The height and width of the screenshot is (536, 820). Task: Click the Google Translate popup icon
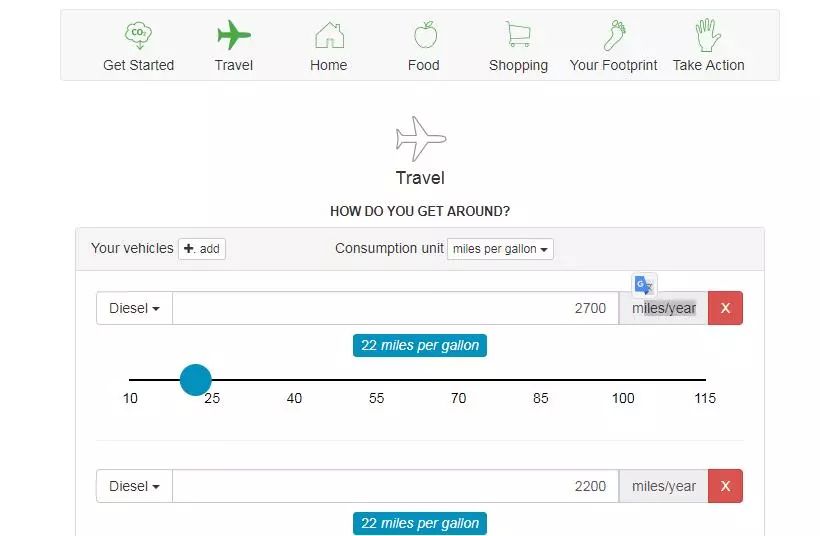tap(644, 285)
